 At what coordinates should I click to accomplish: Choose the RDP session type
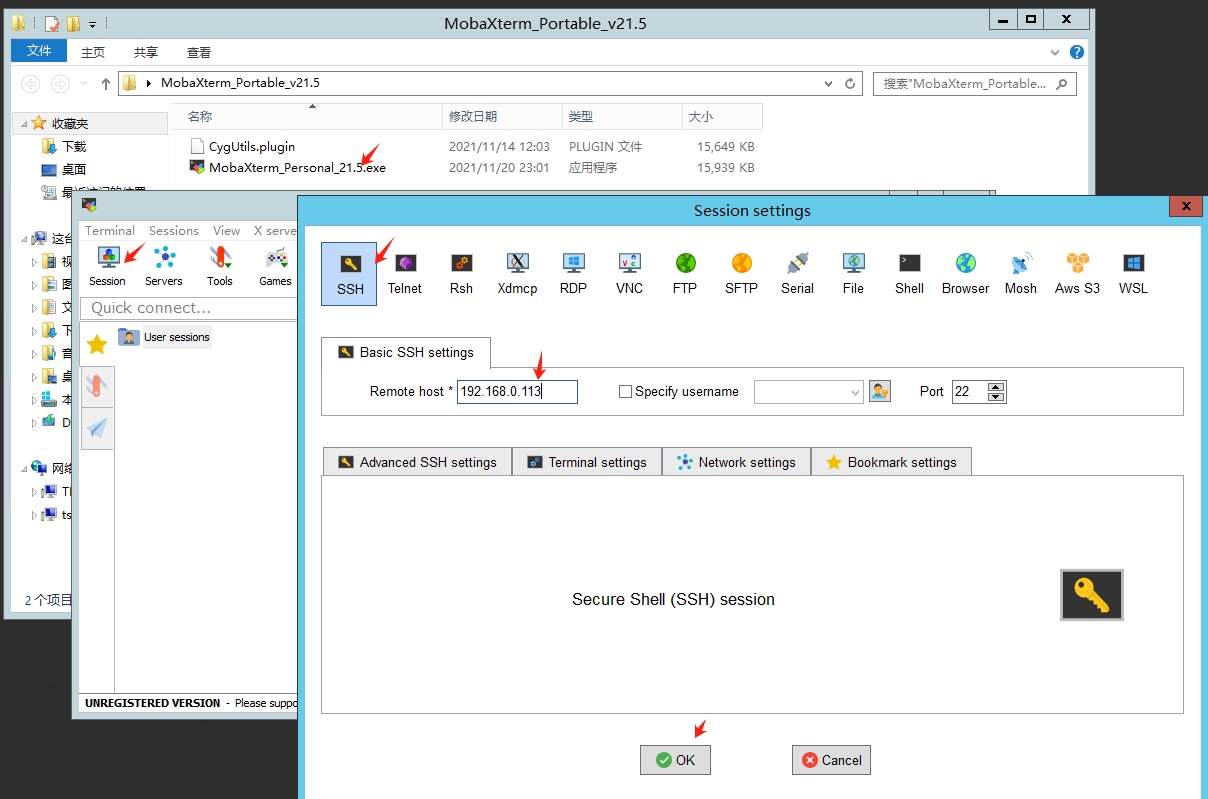(573, 274)
